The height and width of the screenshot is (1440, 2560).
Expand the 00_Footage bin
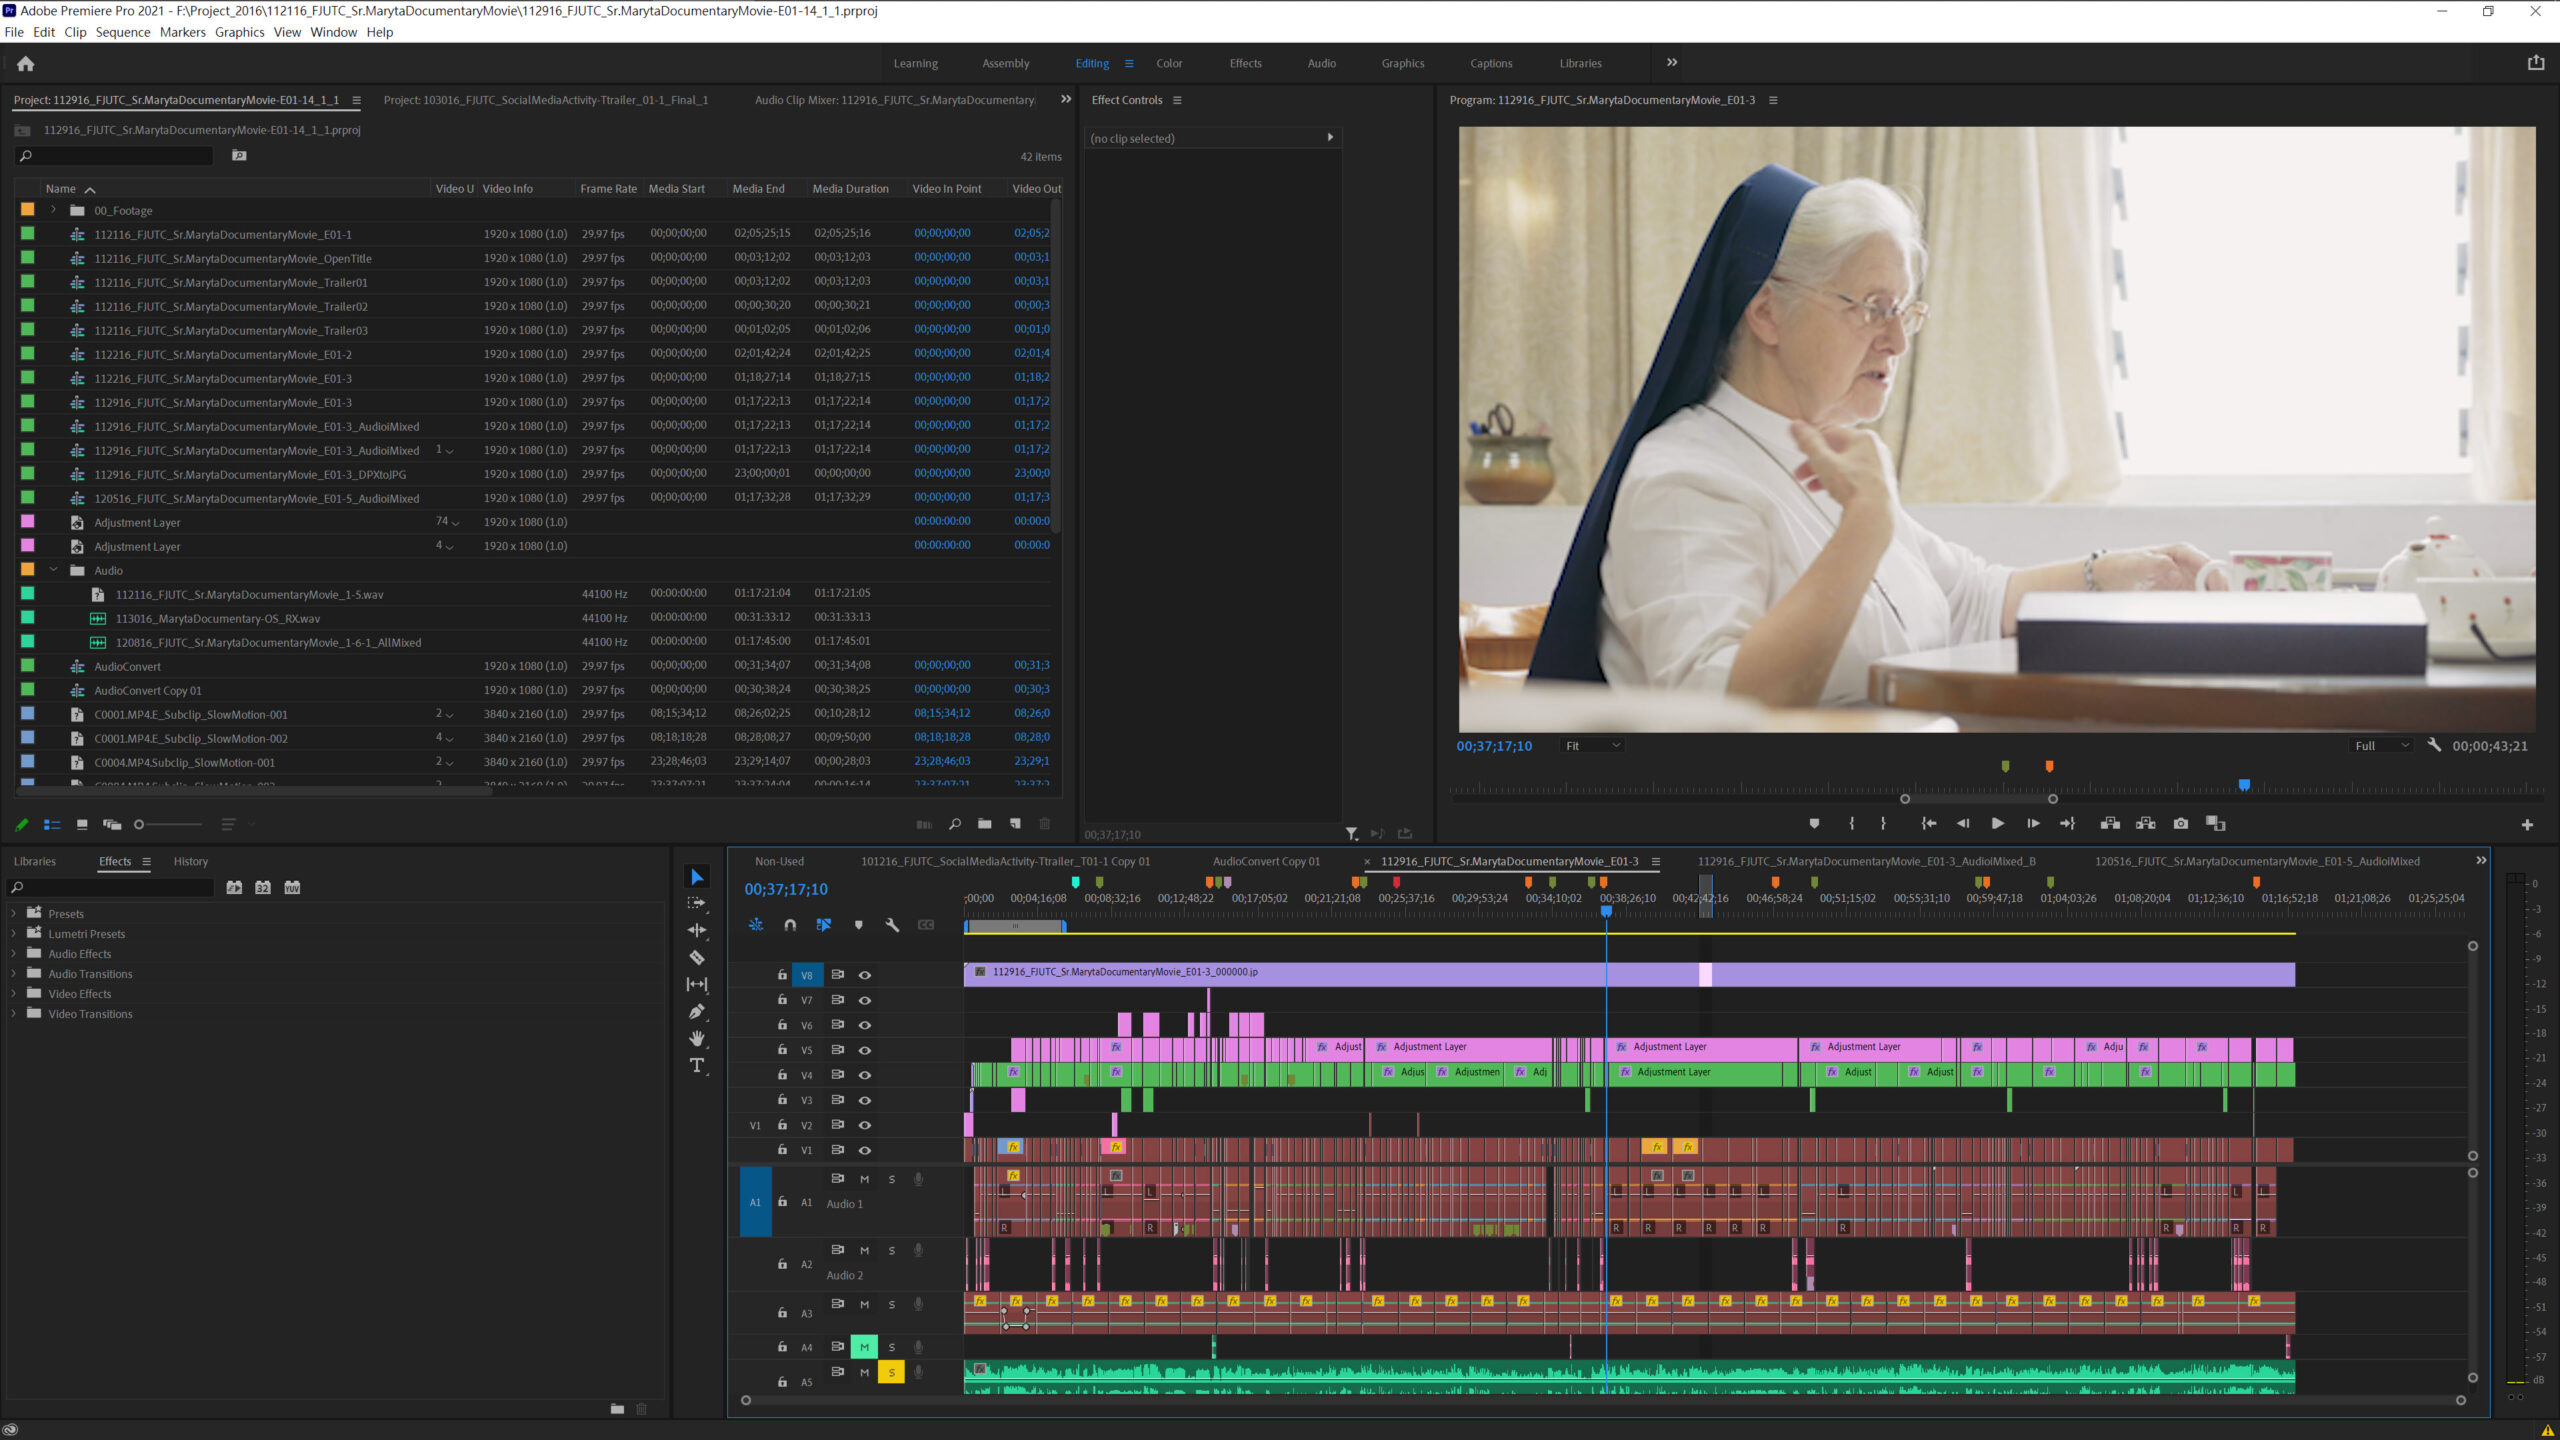point(54,210)
